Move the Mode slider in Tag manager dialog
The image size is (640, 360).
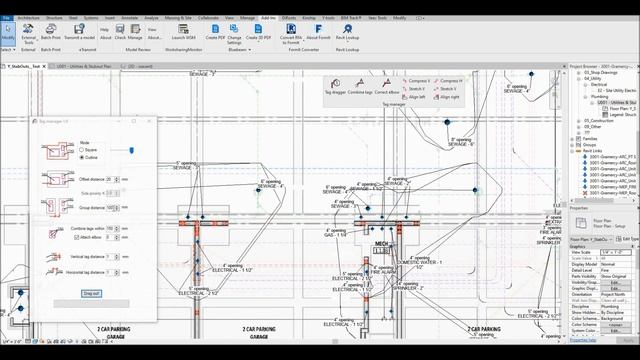[131, 150]
